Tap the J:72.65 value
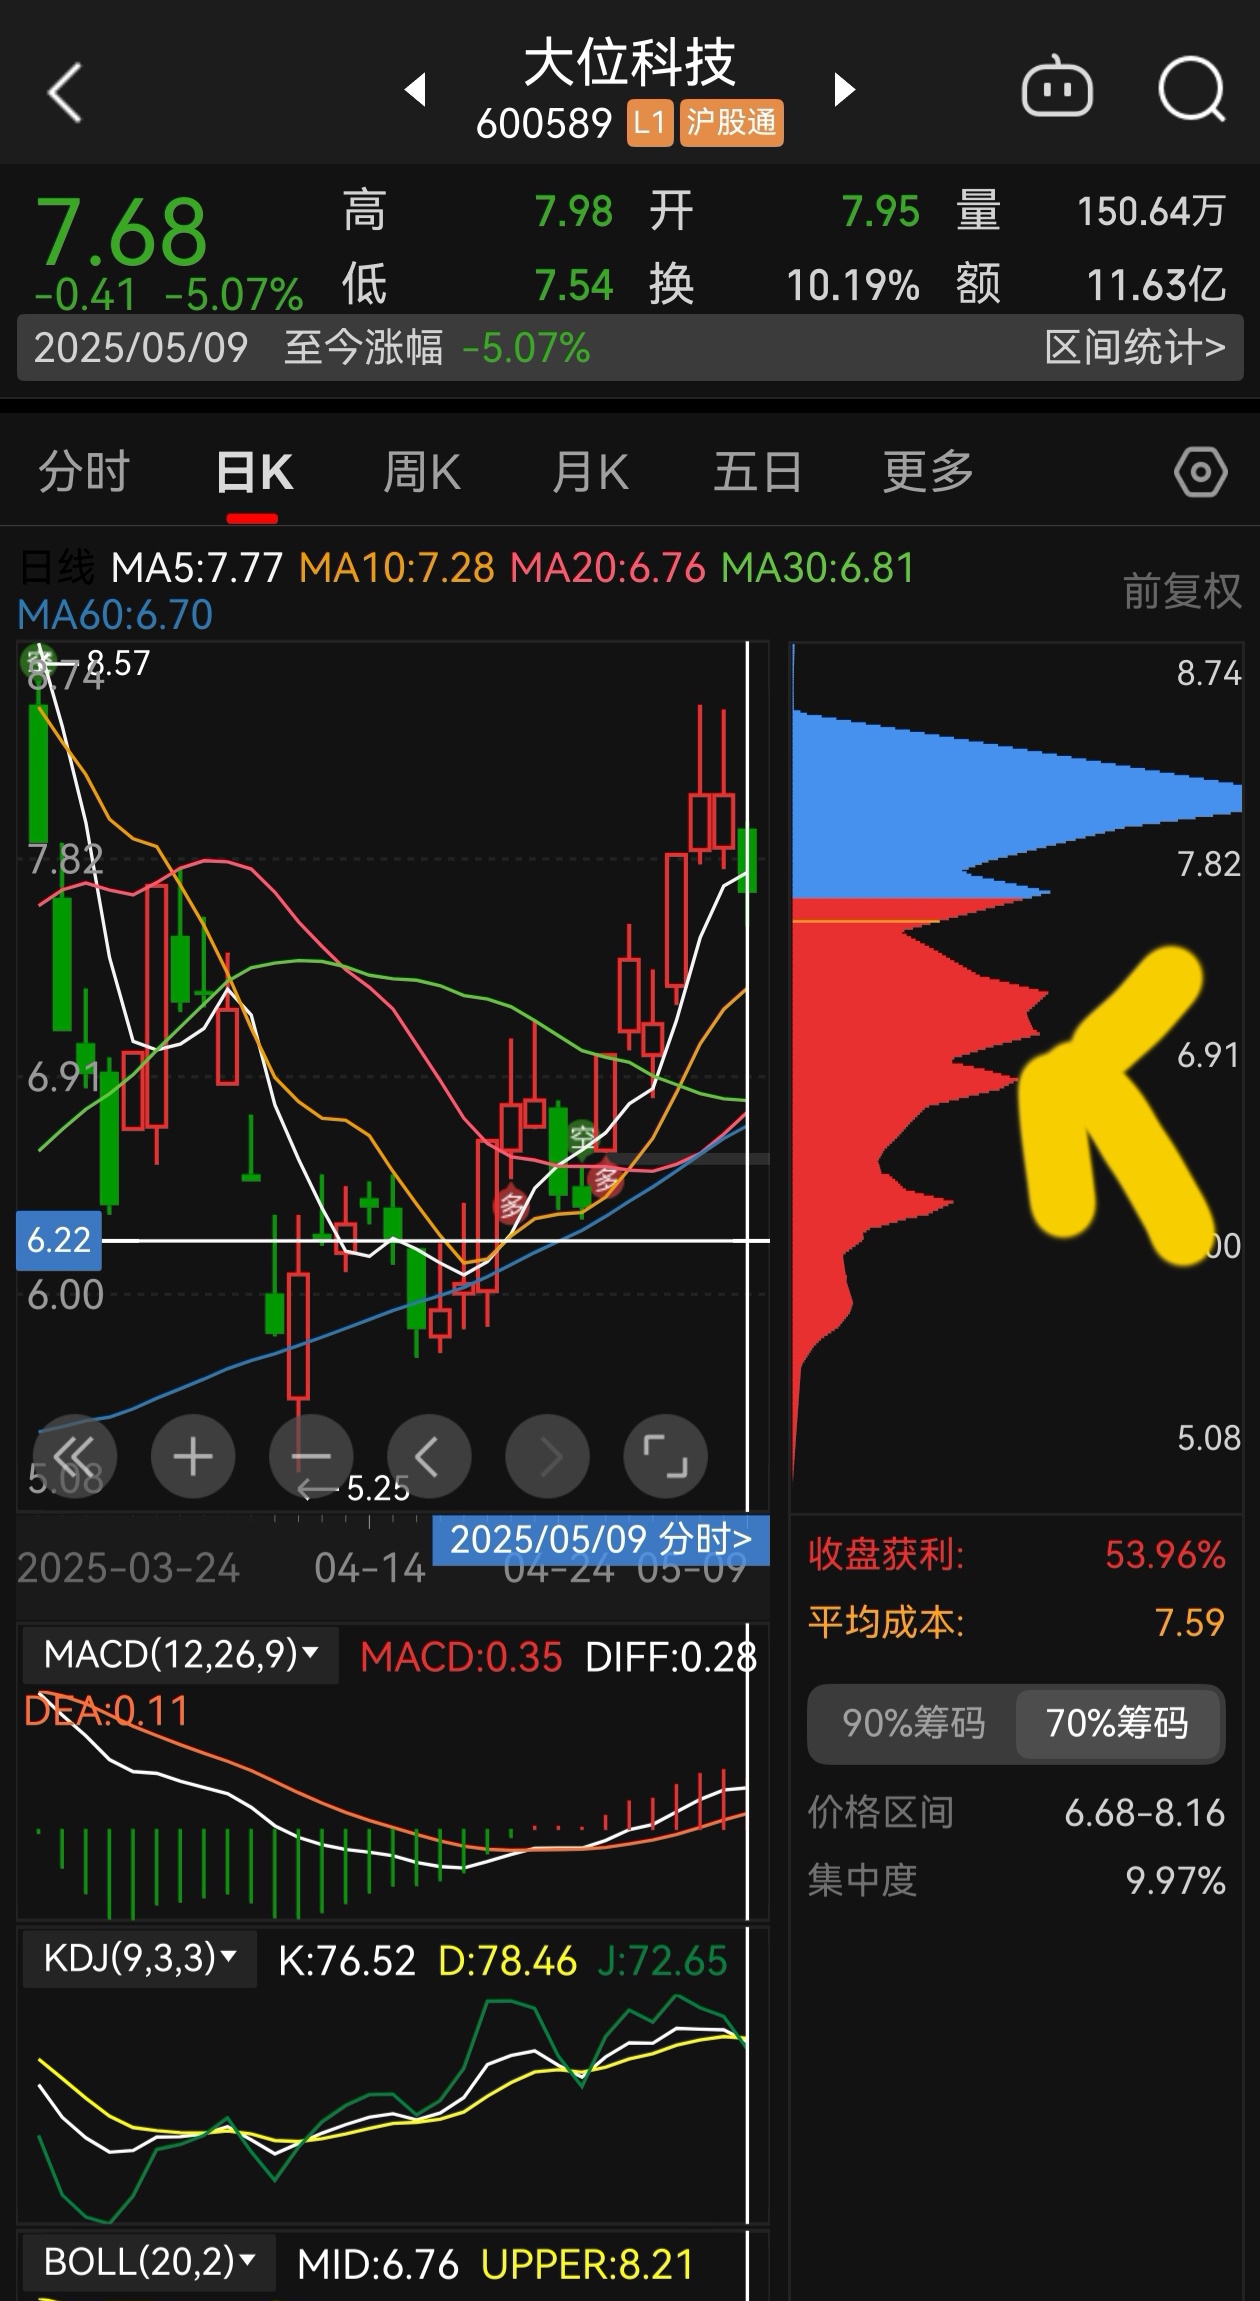This screenshot has height=2301, width=1260. [x=662, y=1961]
